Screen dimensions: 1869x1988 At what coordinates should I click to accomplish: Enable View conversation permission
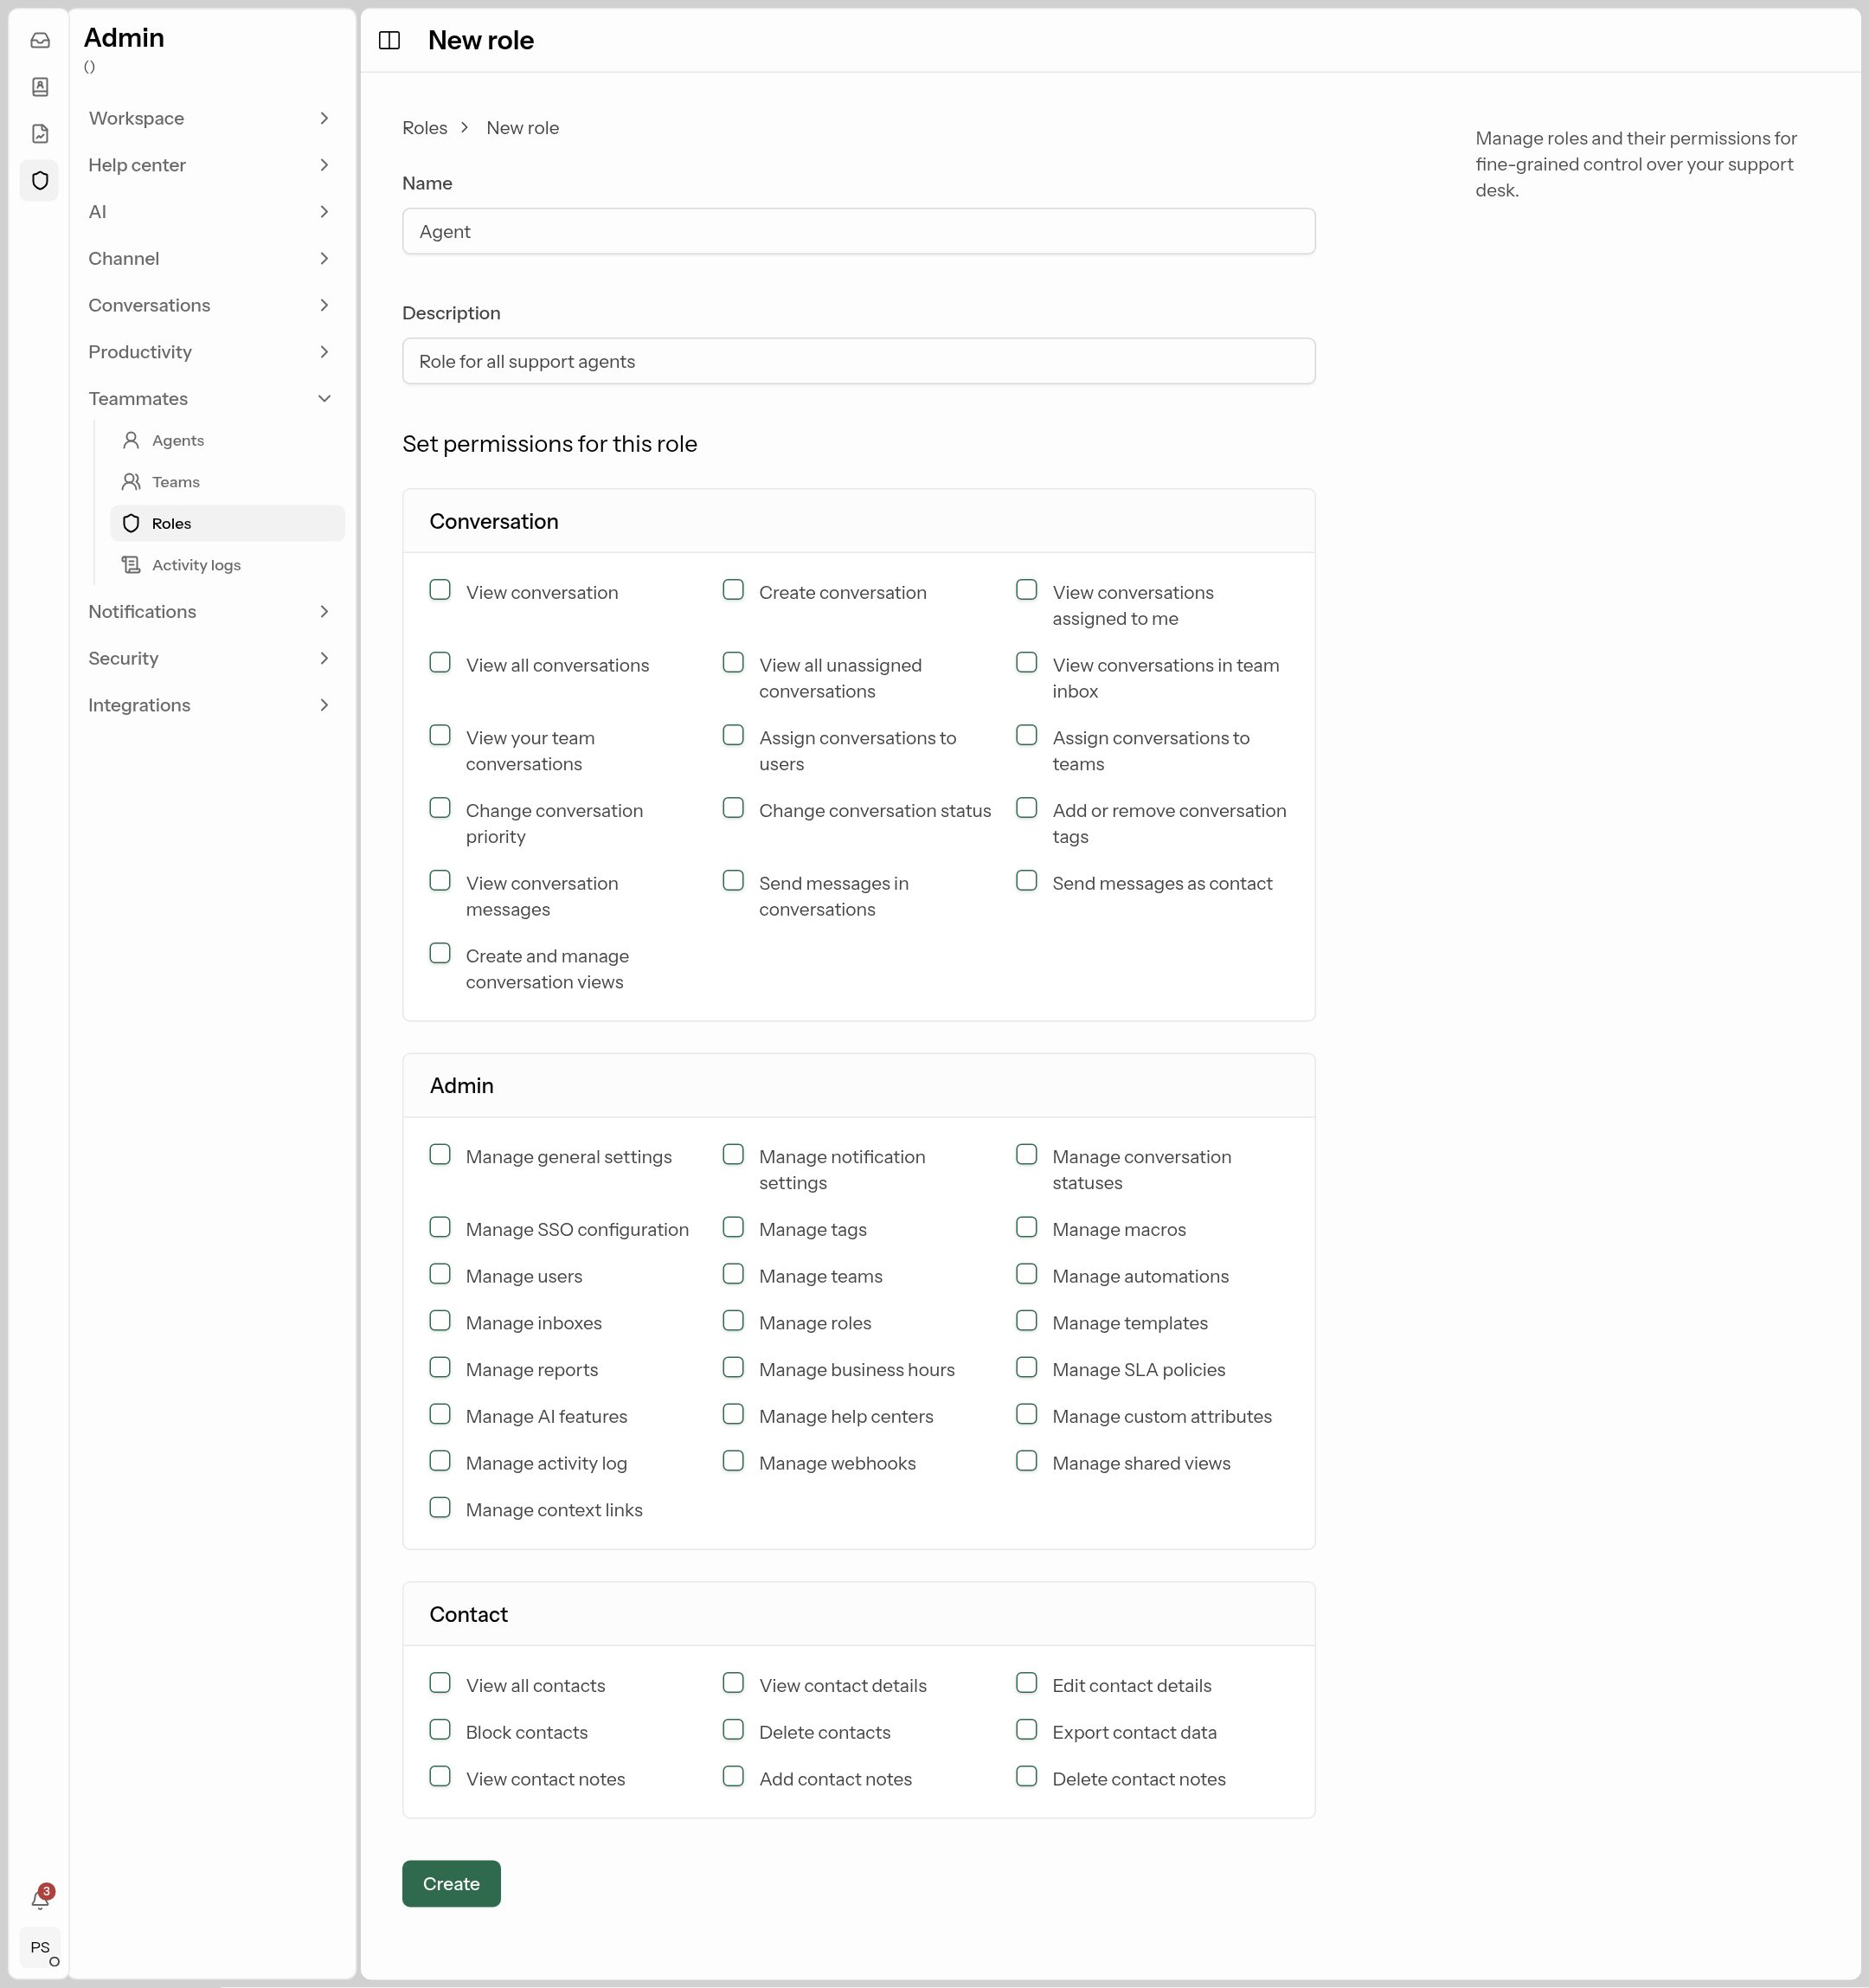pyautogui.click(x=440, y=590)
